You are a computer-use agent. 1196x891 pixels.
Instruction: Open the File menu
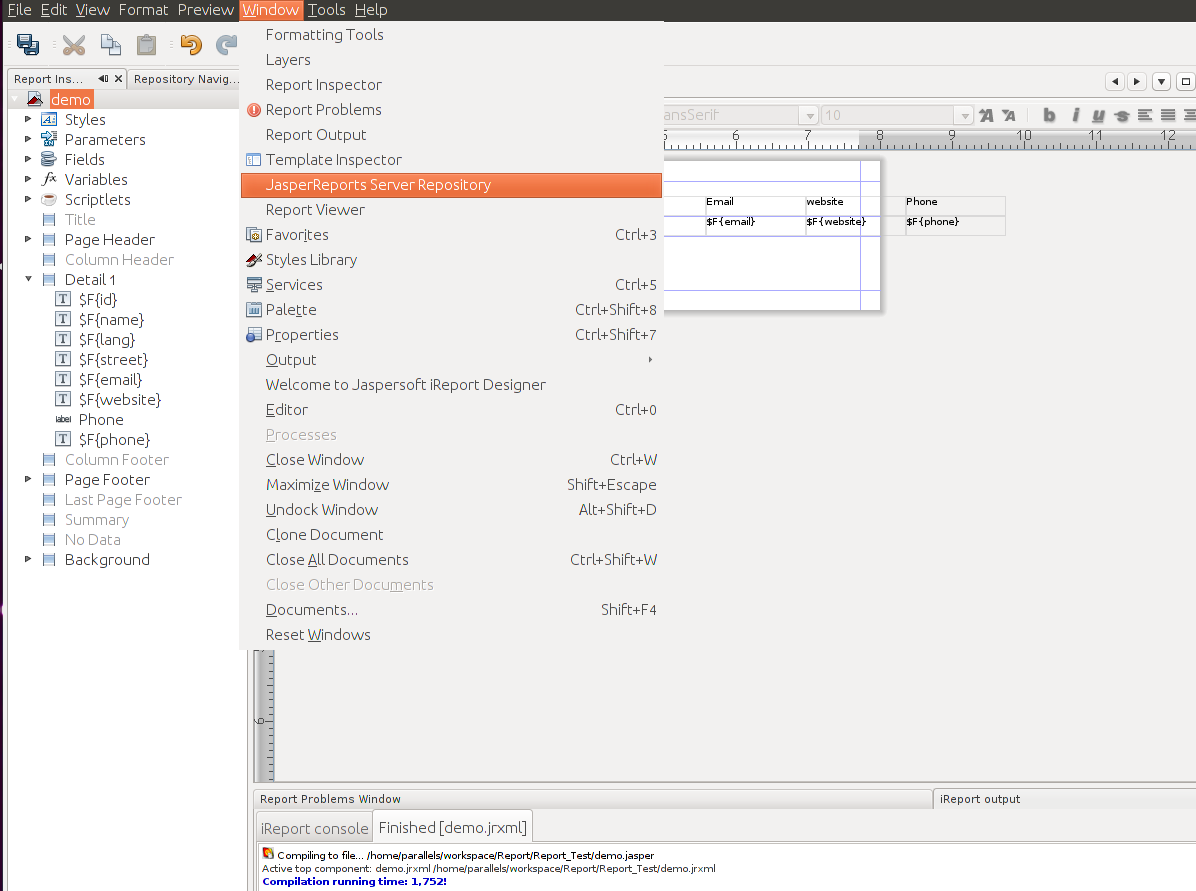20,10
